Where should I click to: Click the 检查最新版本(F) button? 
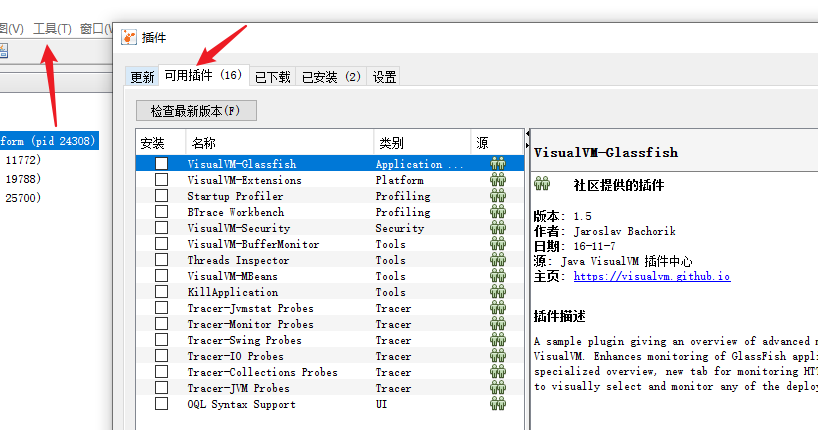tap(196, 111)
